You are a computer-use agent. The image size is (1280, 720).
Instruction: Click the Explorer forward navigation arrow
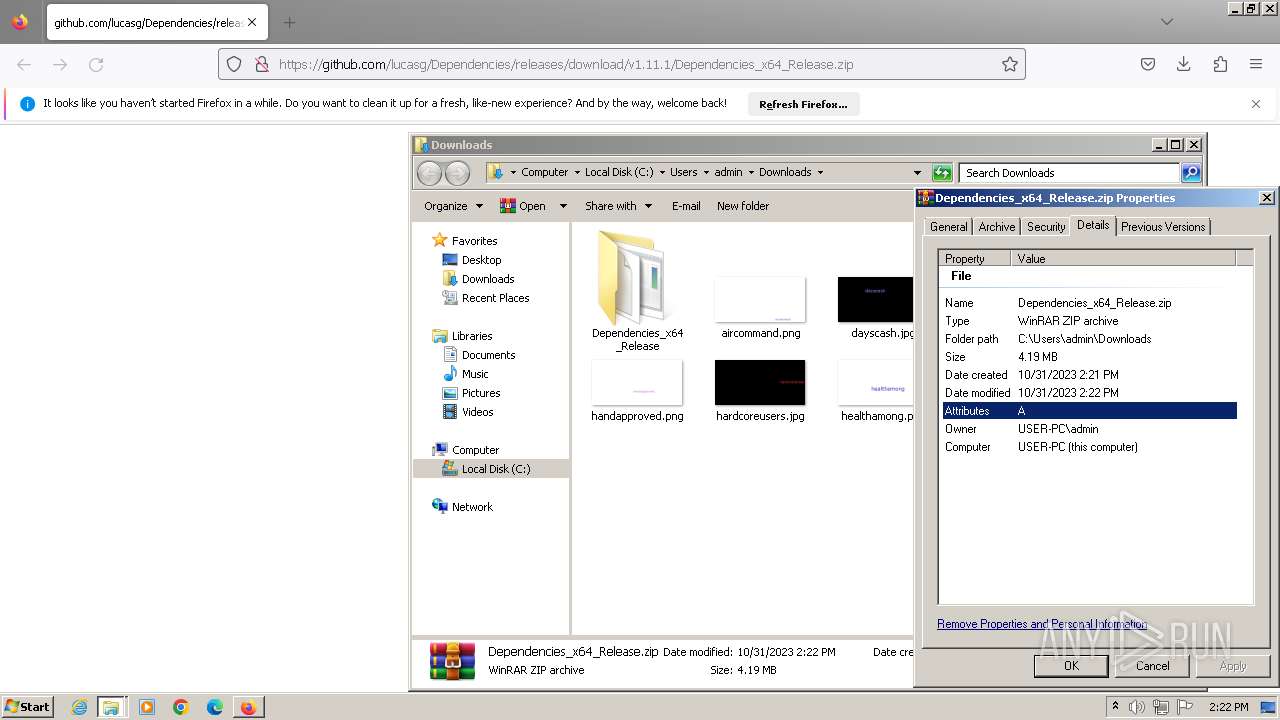[x=457, y=173]
